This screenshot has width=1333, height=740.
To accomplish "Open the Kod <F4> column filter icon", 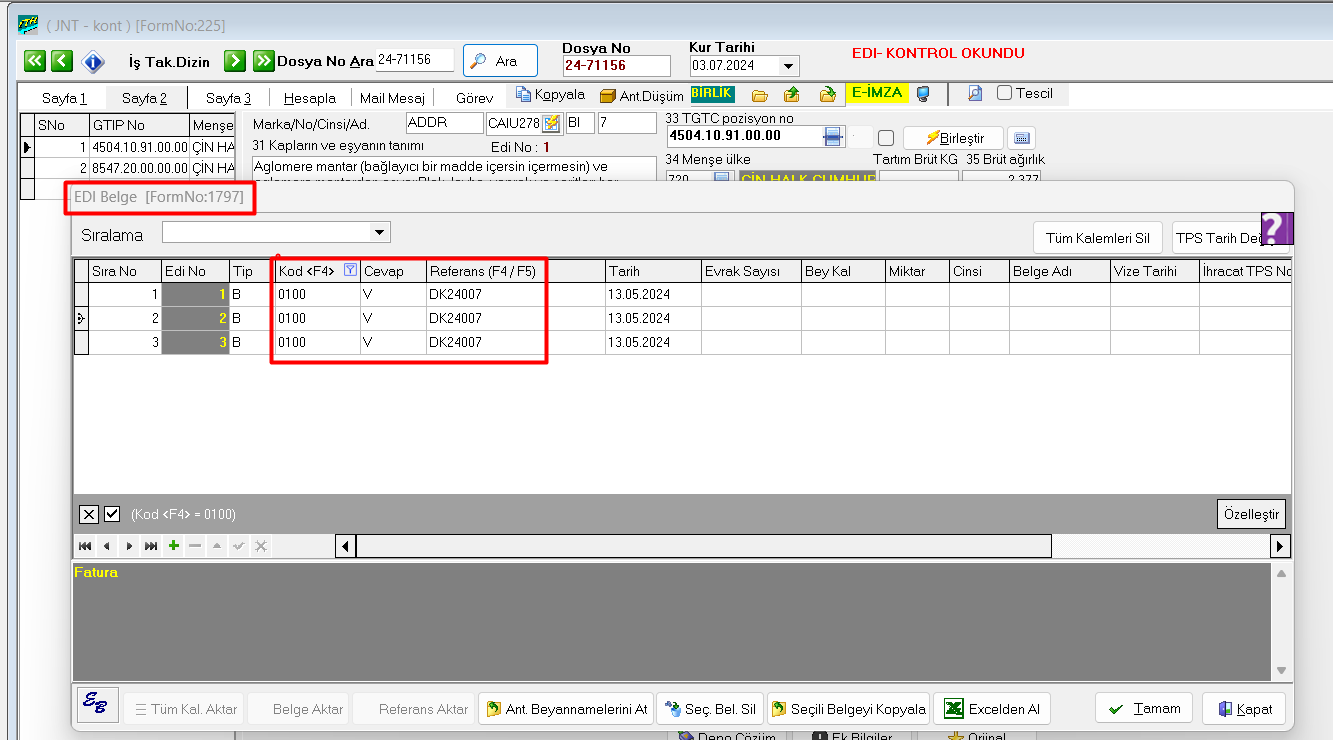I will (x=350, y=270).
